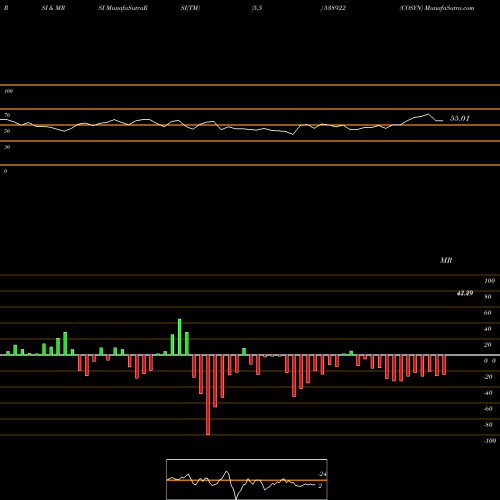
Task: Click the MR axis label -100
Action: click(490, 441)
